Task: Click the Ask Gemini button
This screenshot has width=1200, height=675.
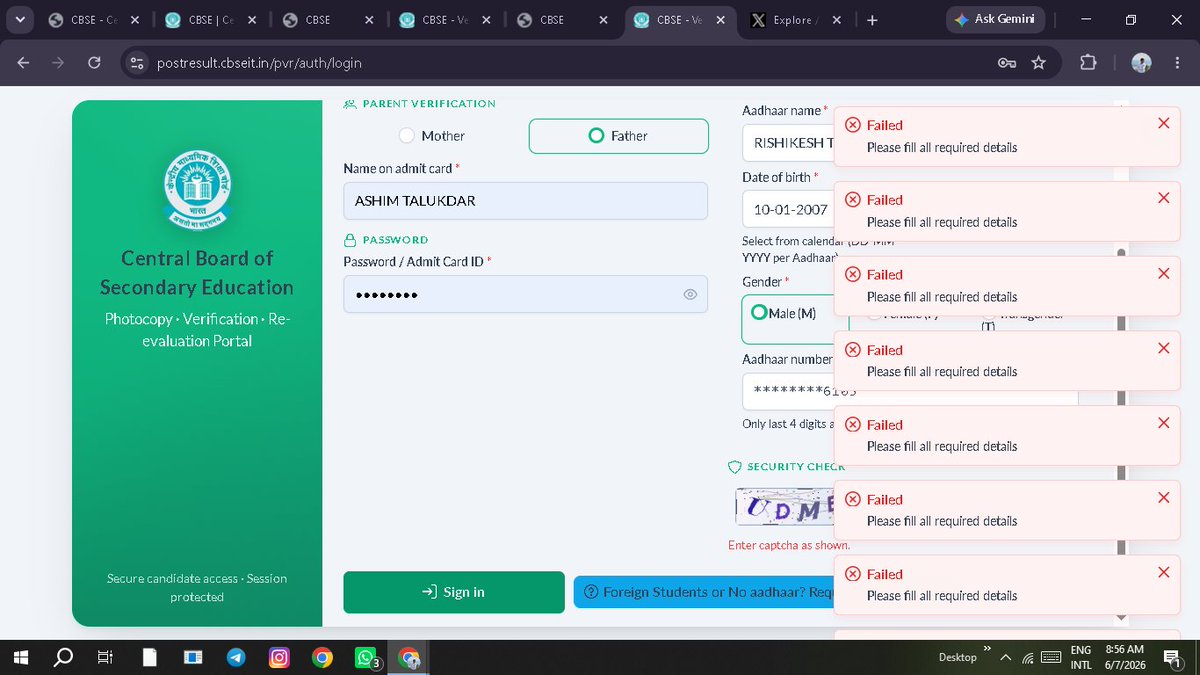Action: [x=994, y=19]
